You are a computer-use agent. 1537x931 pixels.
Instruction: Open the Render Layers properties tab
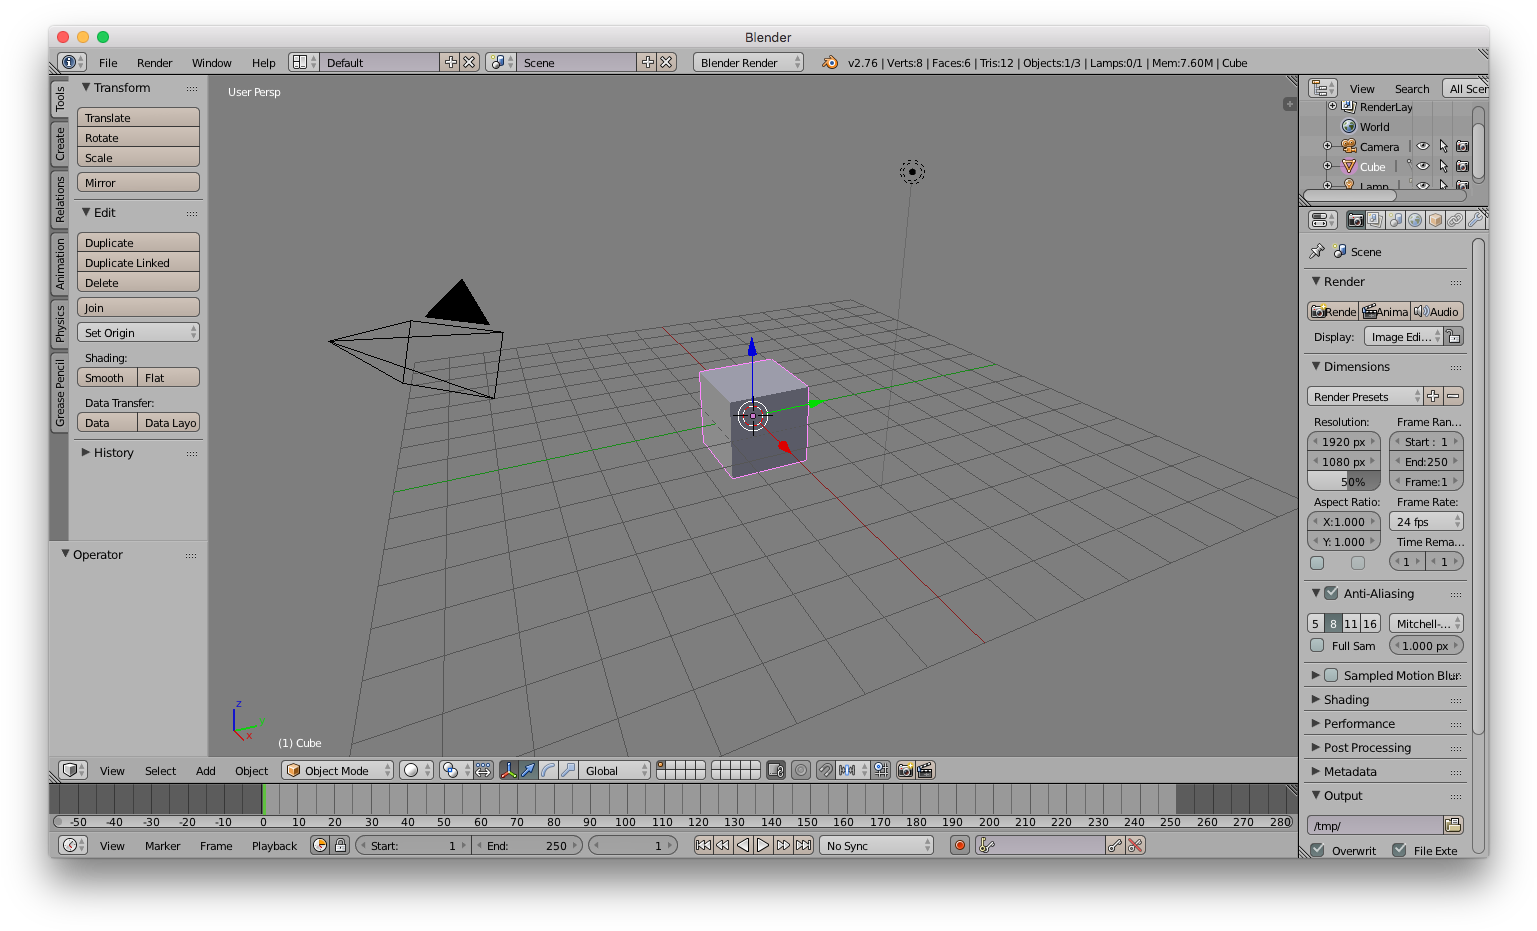(x=1375, y=220)
